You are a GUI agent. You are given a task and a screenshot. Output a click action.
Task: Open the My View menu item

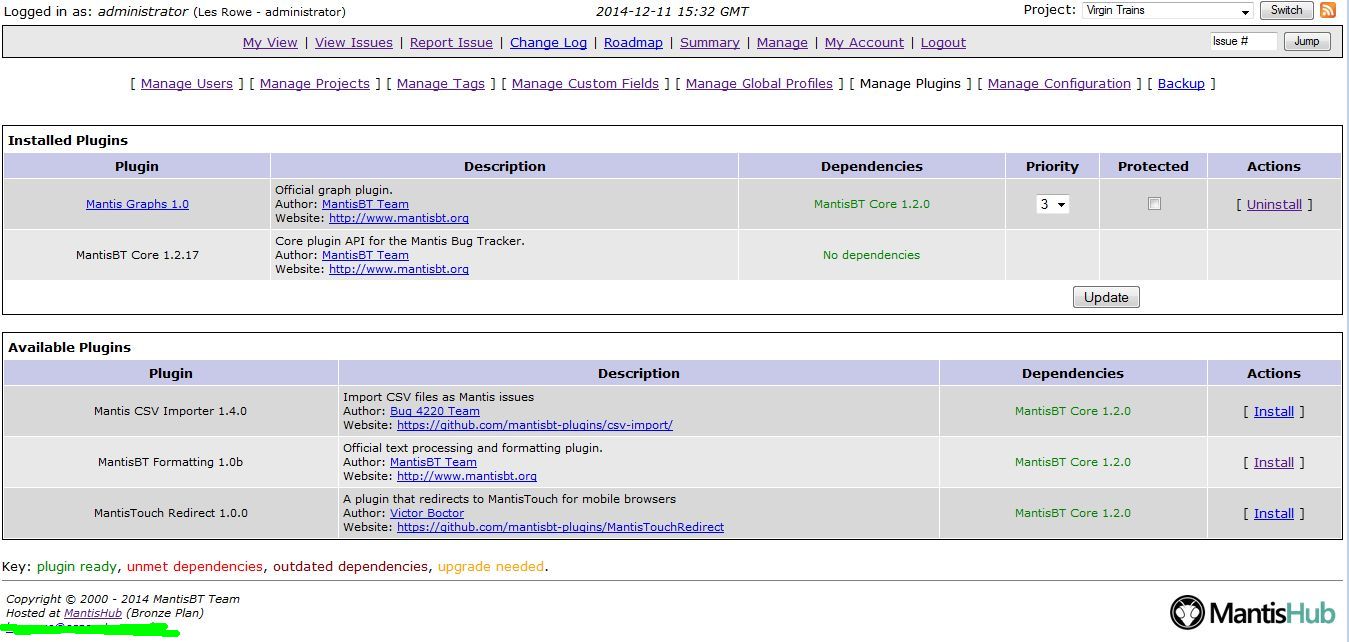point(270,43)
